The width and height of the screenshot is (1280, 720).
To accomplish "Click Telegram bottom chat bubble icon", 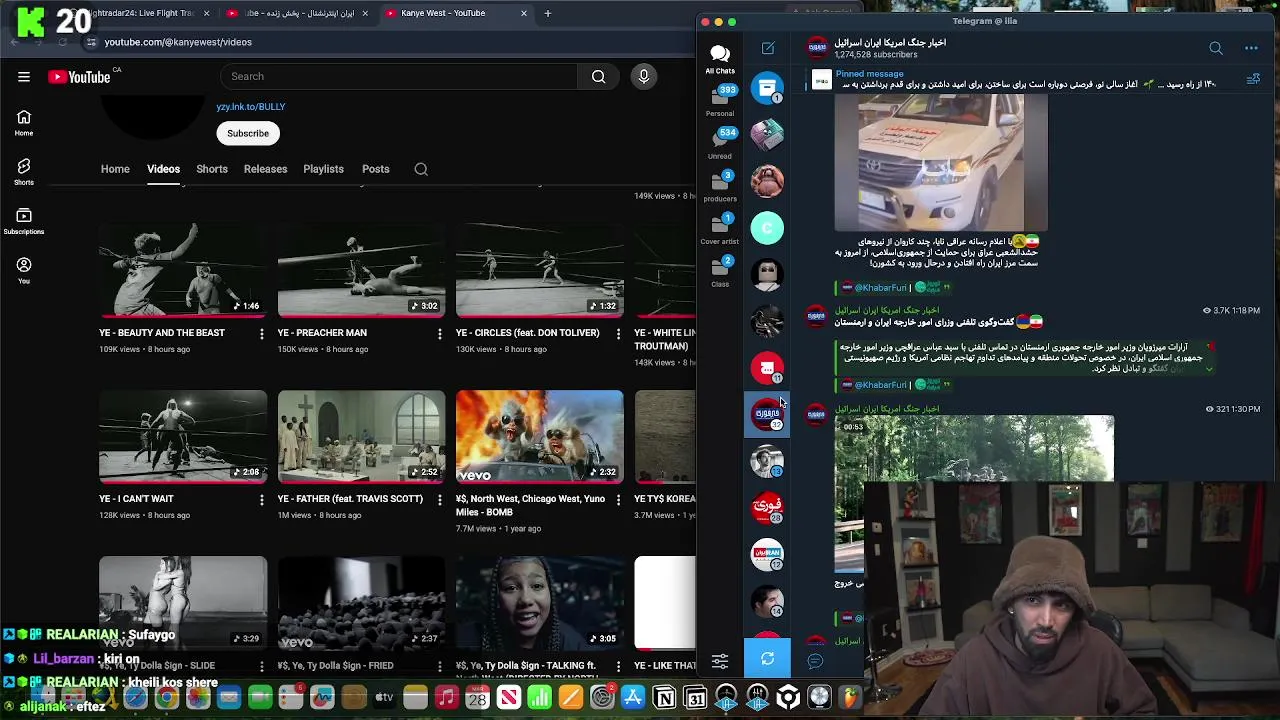I will pyautogui.click(x=815, y=660).
